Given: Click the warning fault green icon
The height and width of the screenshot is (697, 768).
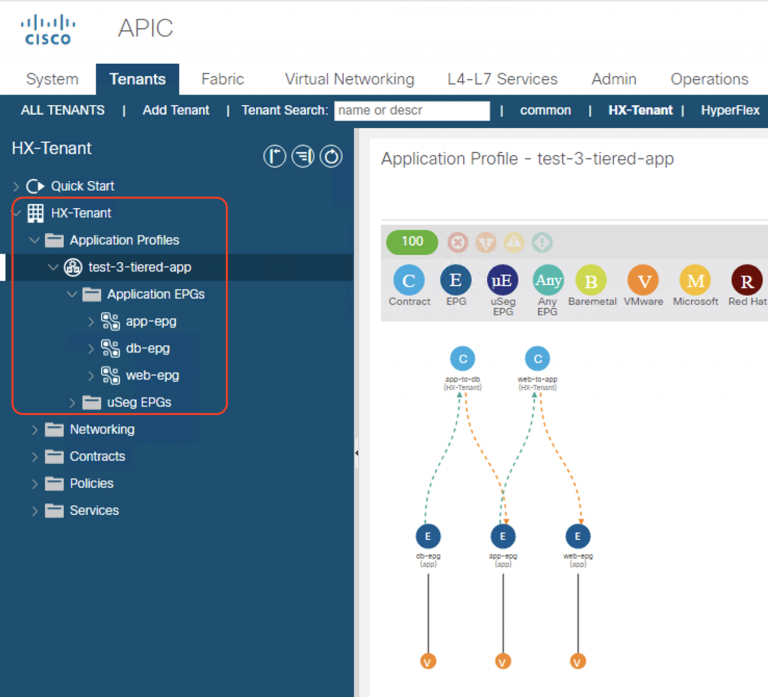Looking at the screenshot, I should 542,242.
